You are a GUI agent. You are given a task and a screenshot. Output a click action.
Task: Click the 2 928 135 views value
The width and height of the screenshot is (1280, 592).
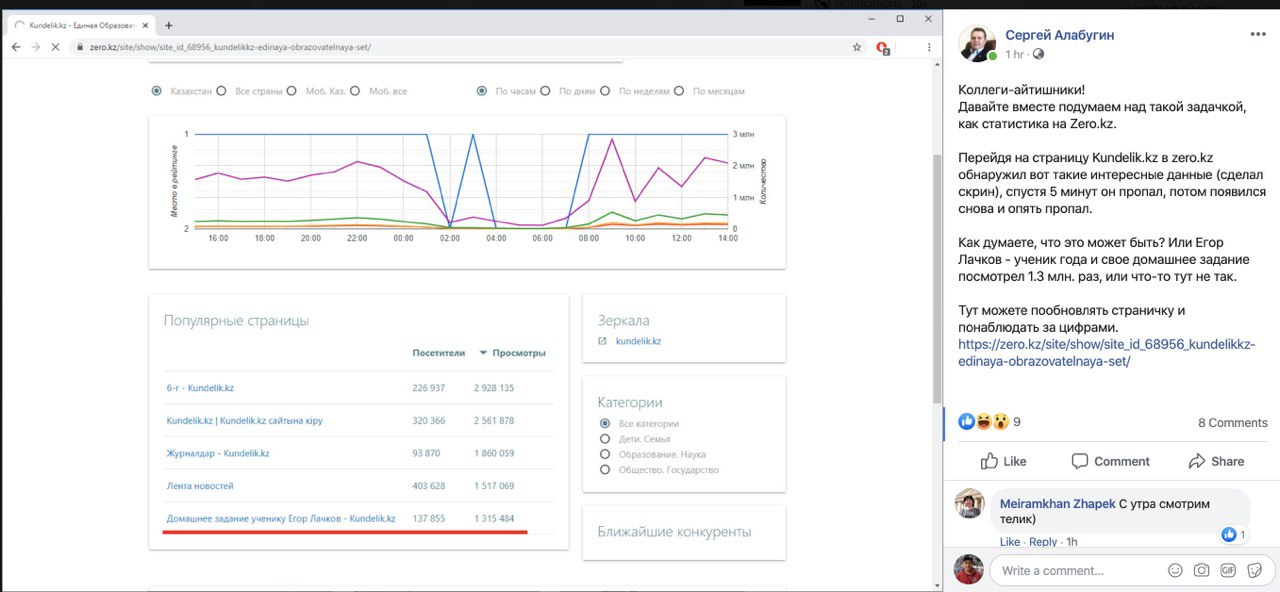pos(494,388)
